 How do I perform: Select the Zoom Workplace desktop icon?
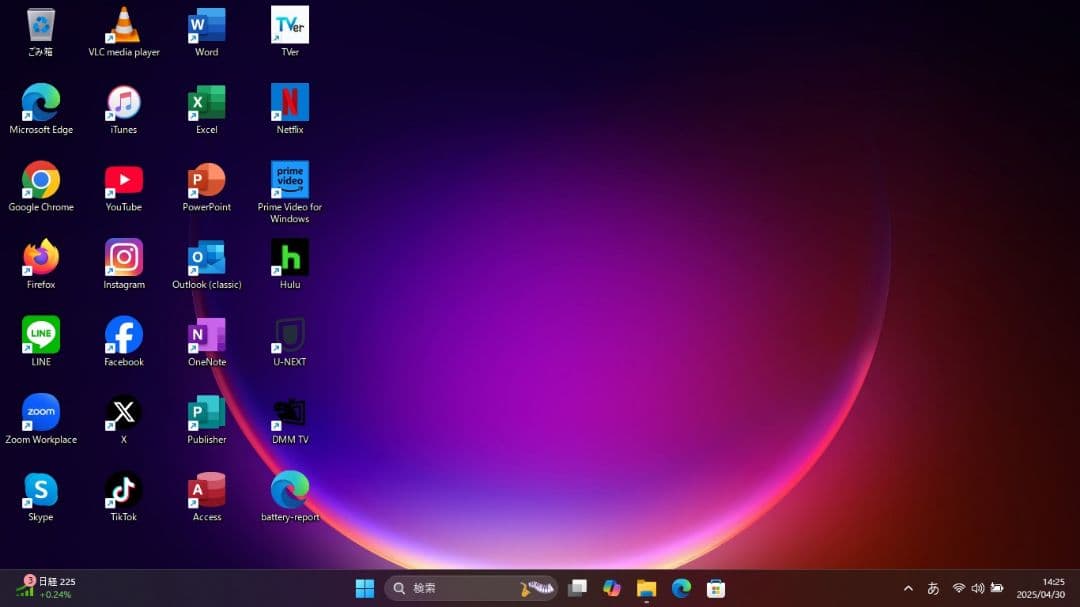pos(41,413)
